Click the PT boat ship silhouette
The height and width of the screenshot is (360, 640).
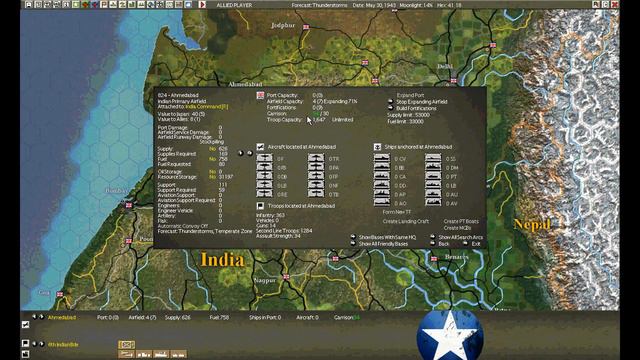point(433,176)
